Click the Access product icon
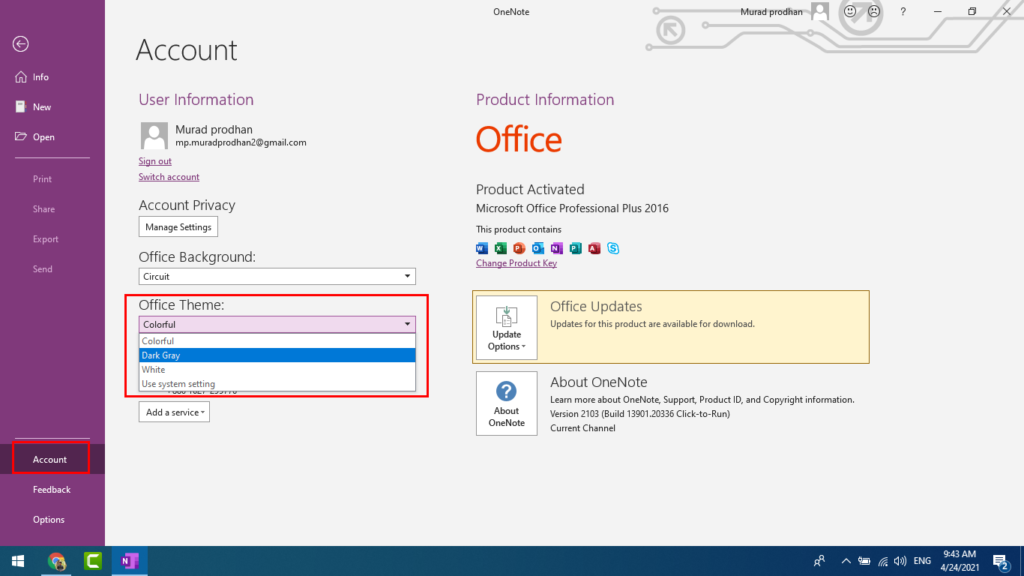1024x576 pixels. coord(594,248)
